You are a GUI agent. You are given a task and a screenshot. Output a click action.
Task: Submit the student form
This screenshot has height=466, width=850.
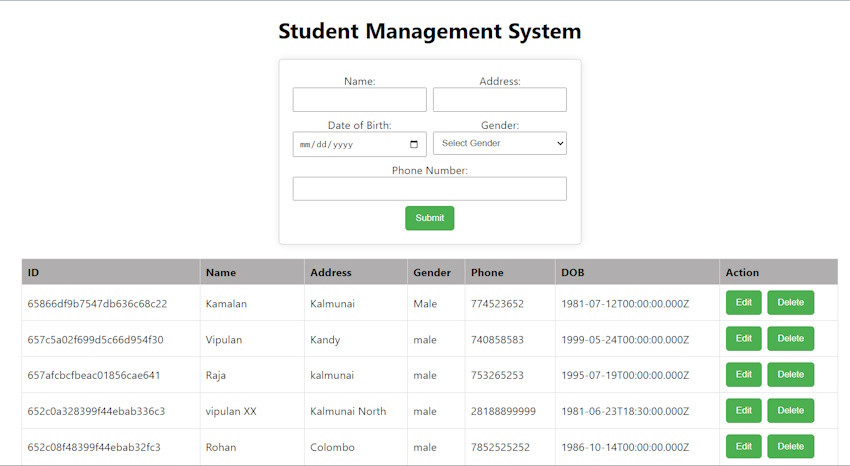[430, 218]
